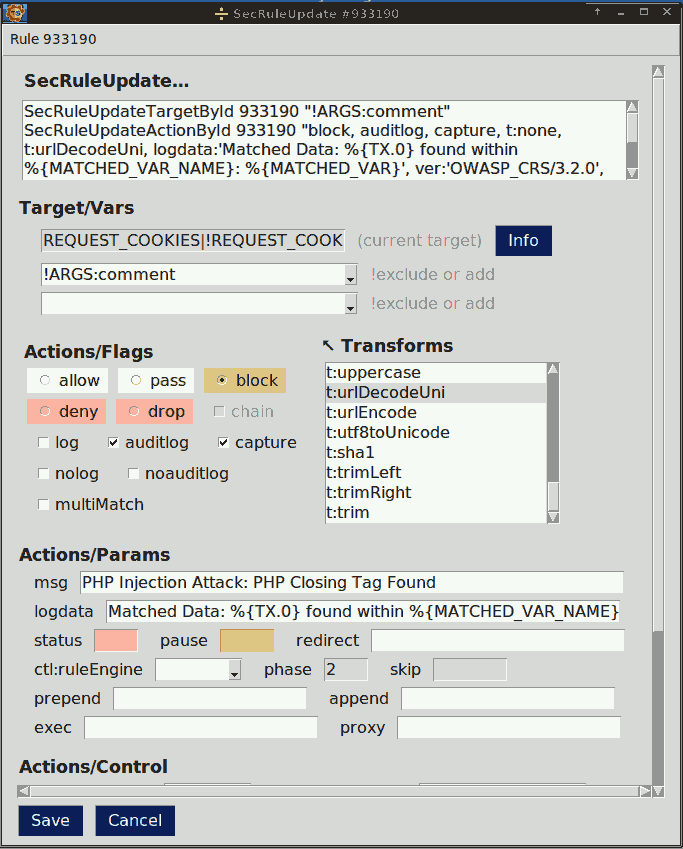Open the !ARGS:comment exclude dropdown

350,276
